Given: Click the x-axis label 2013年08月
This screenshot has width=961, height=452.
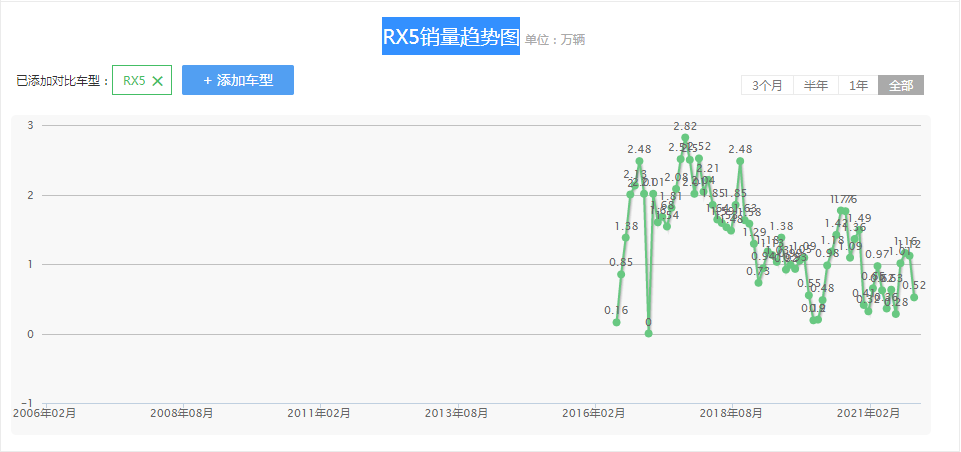Looking at the screenshot, I should [457, 413].
